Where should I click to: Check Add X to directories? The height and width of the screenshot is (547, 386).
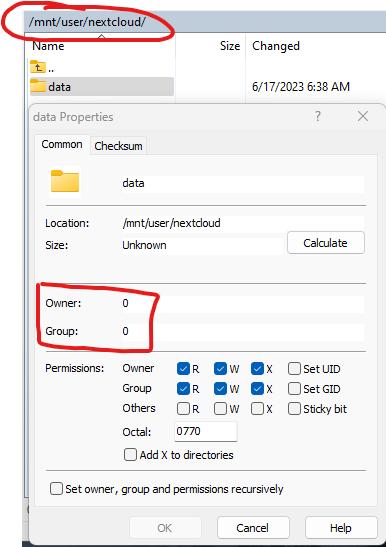131,455
